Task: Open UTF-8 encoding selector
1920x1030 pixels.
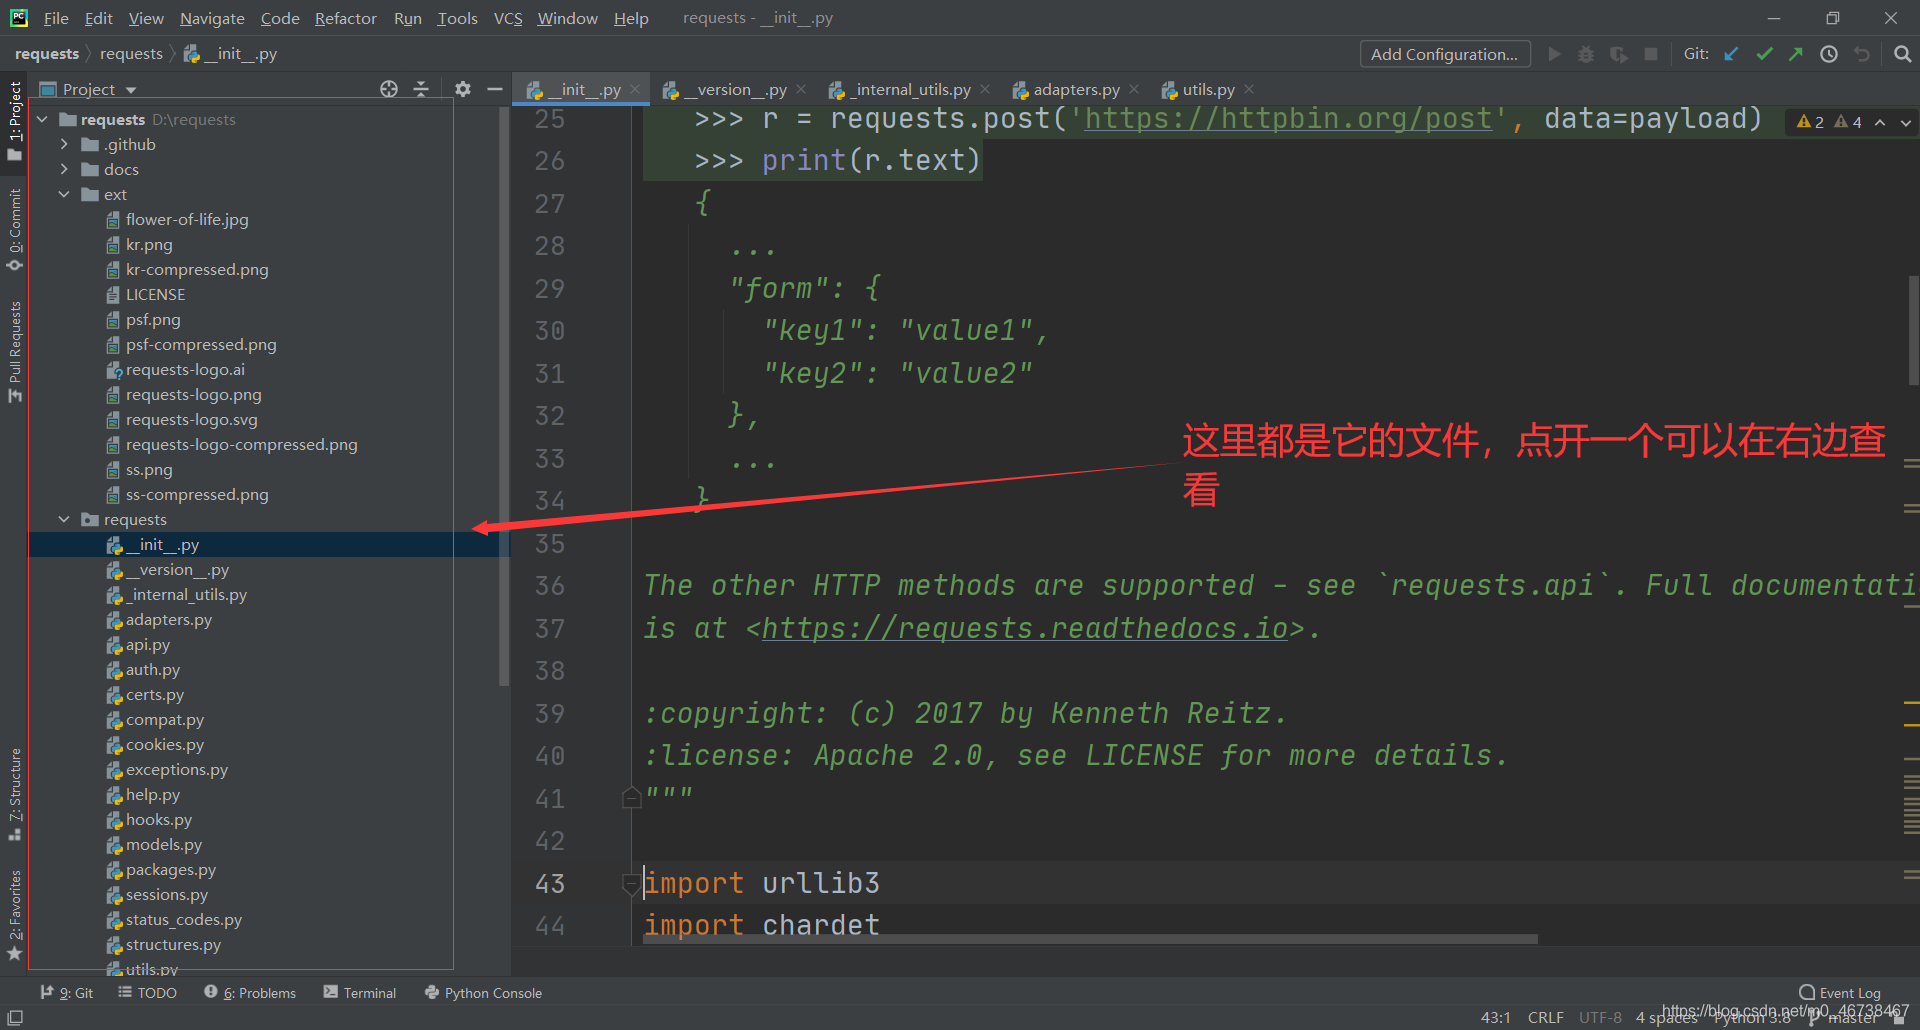Action: (1600, 1017)
